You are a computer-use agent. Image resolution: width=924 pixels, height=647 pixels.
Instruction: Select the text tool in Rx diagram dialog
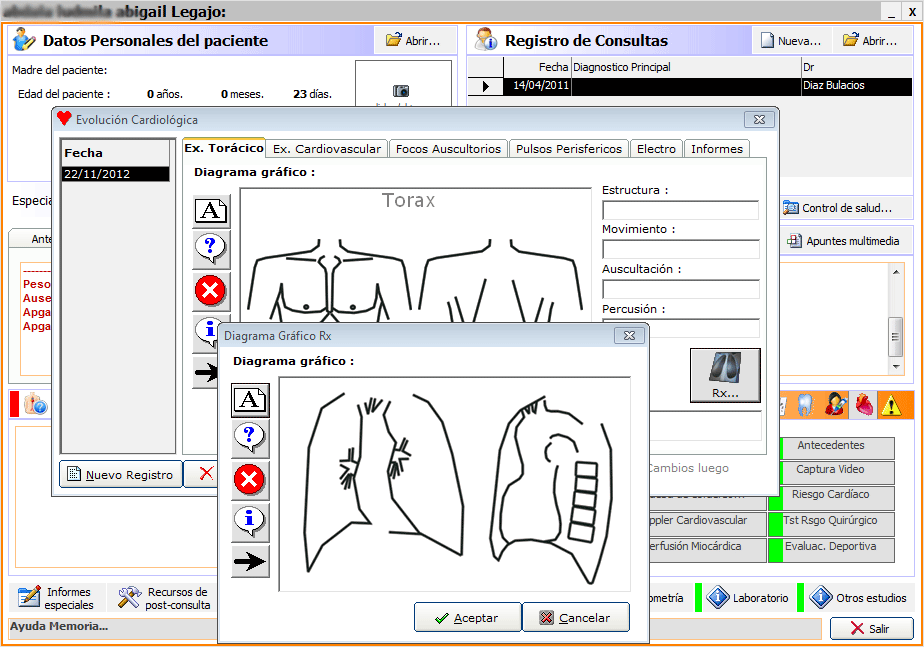coord(250,399)
